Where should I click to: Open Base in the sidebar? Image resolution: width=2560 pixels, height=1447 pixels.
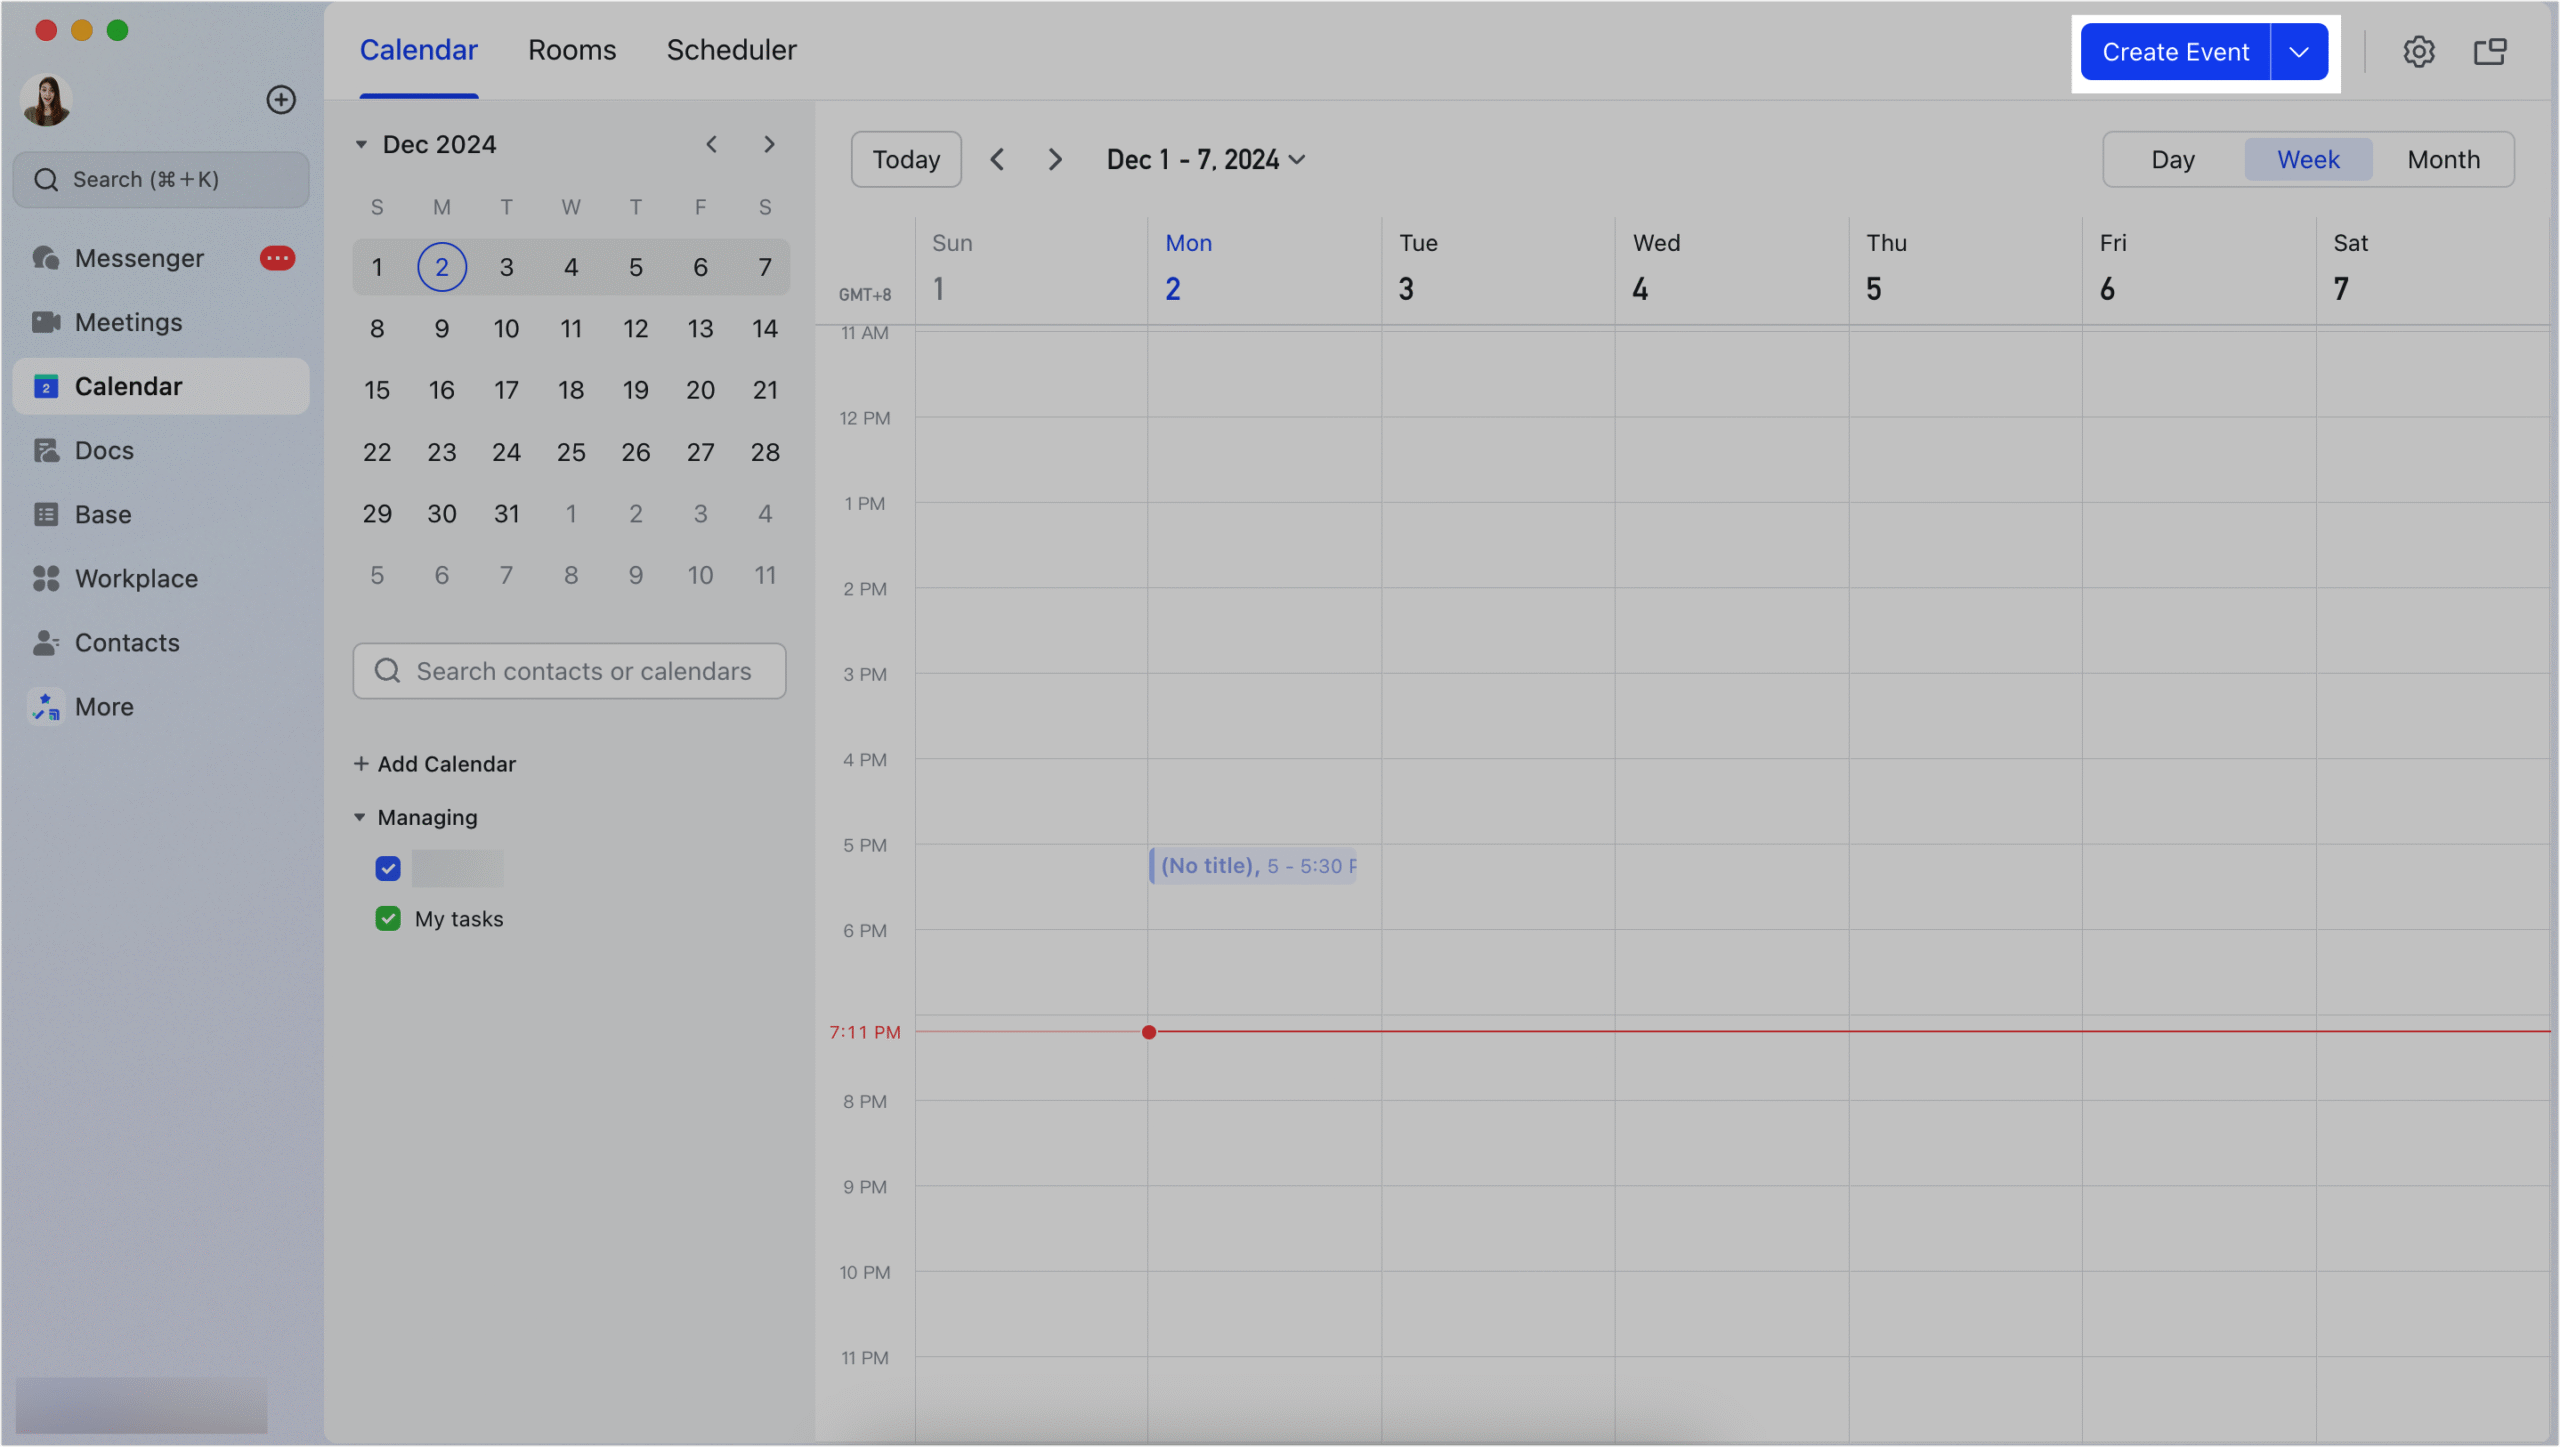coord(160,514)
